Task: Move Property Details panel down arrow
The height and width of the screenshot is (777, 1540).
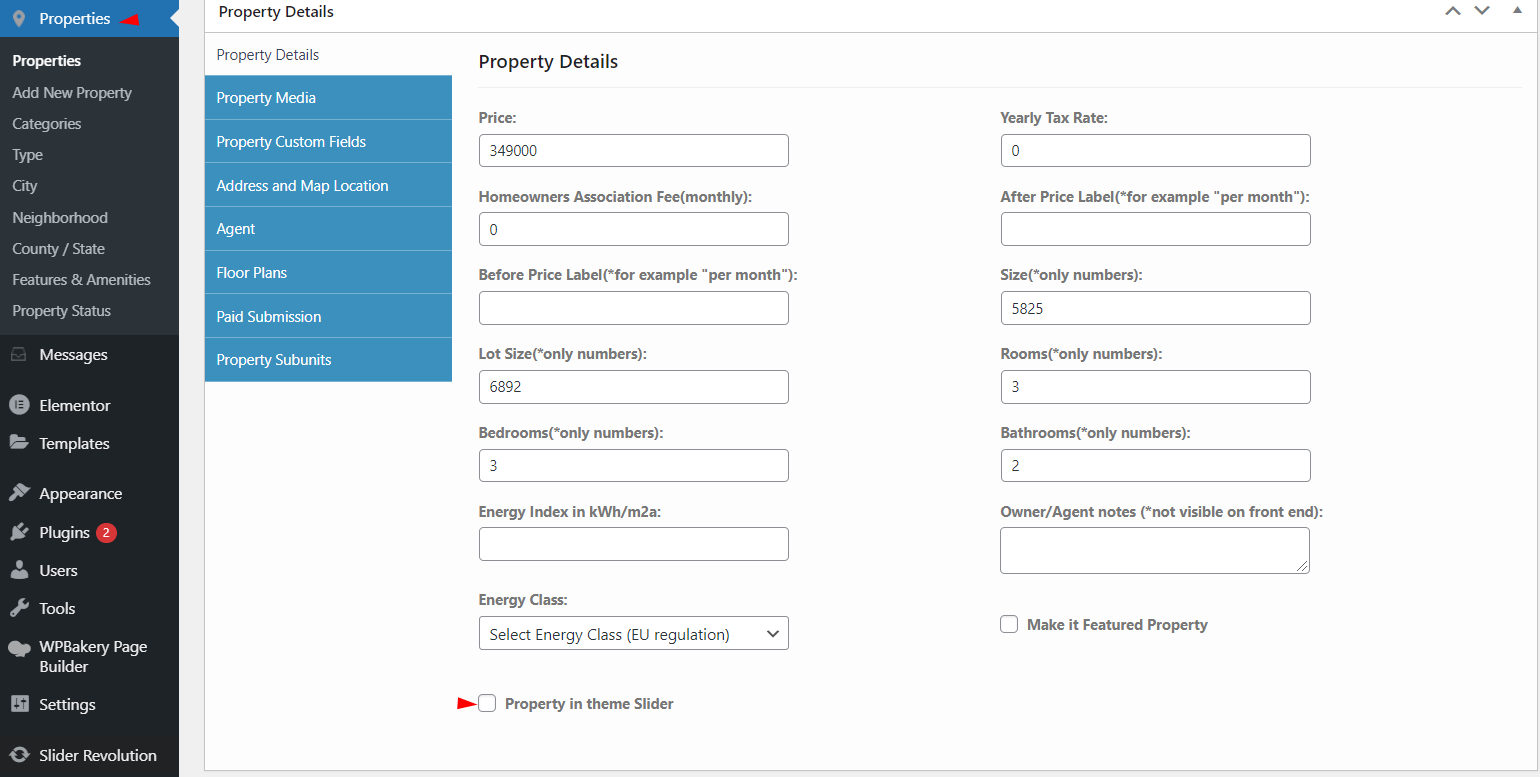Action: pos(1482,11)
